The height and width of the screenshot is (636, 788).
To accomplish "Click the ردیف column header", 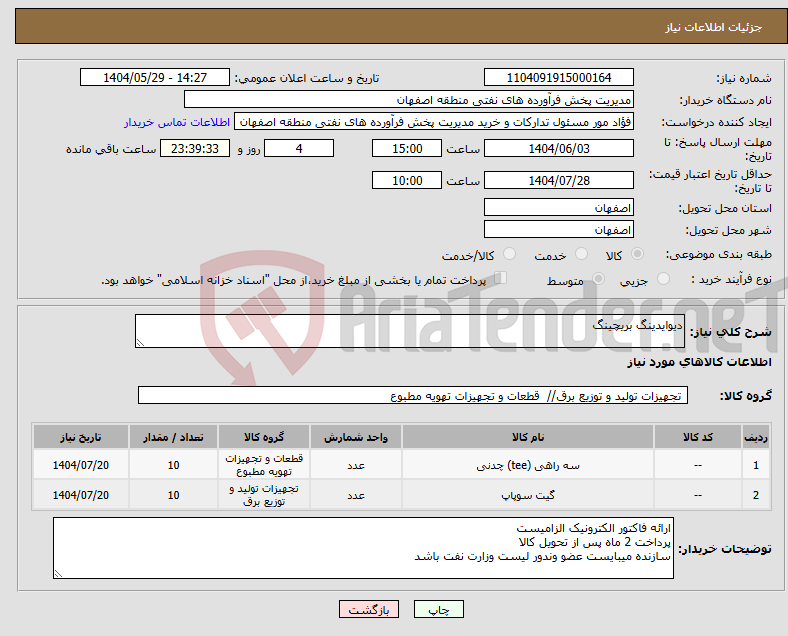I will pos(755,437).
